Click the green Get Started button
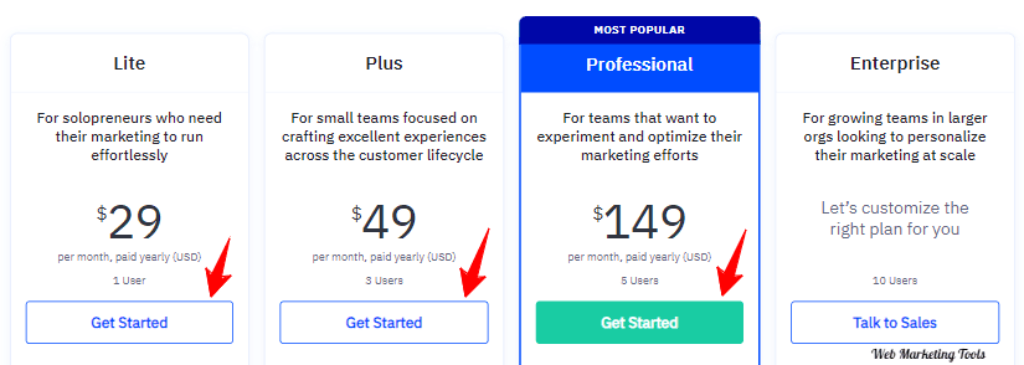The height and width of the screenshot is (365, 1024). pyautogui.click(x=639, y=323)
